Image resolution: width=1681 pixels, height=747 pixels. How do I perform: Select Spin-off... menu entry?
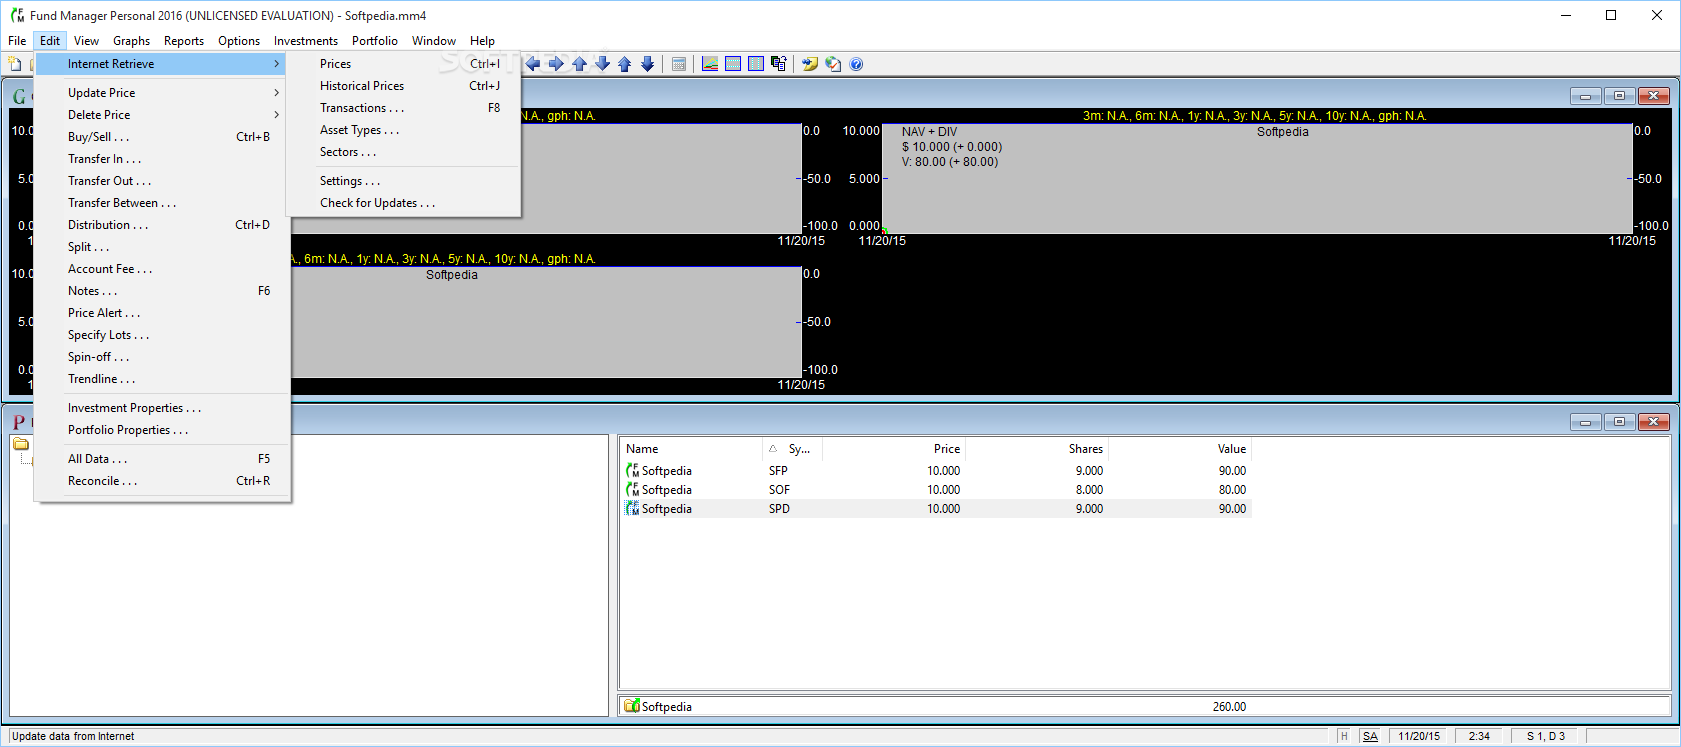(162, 357)
